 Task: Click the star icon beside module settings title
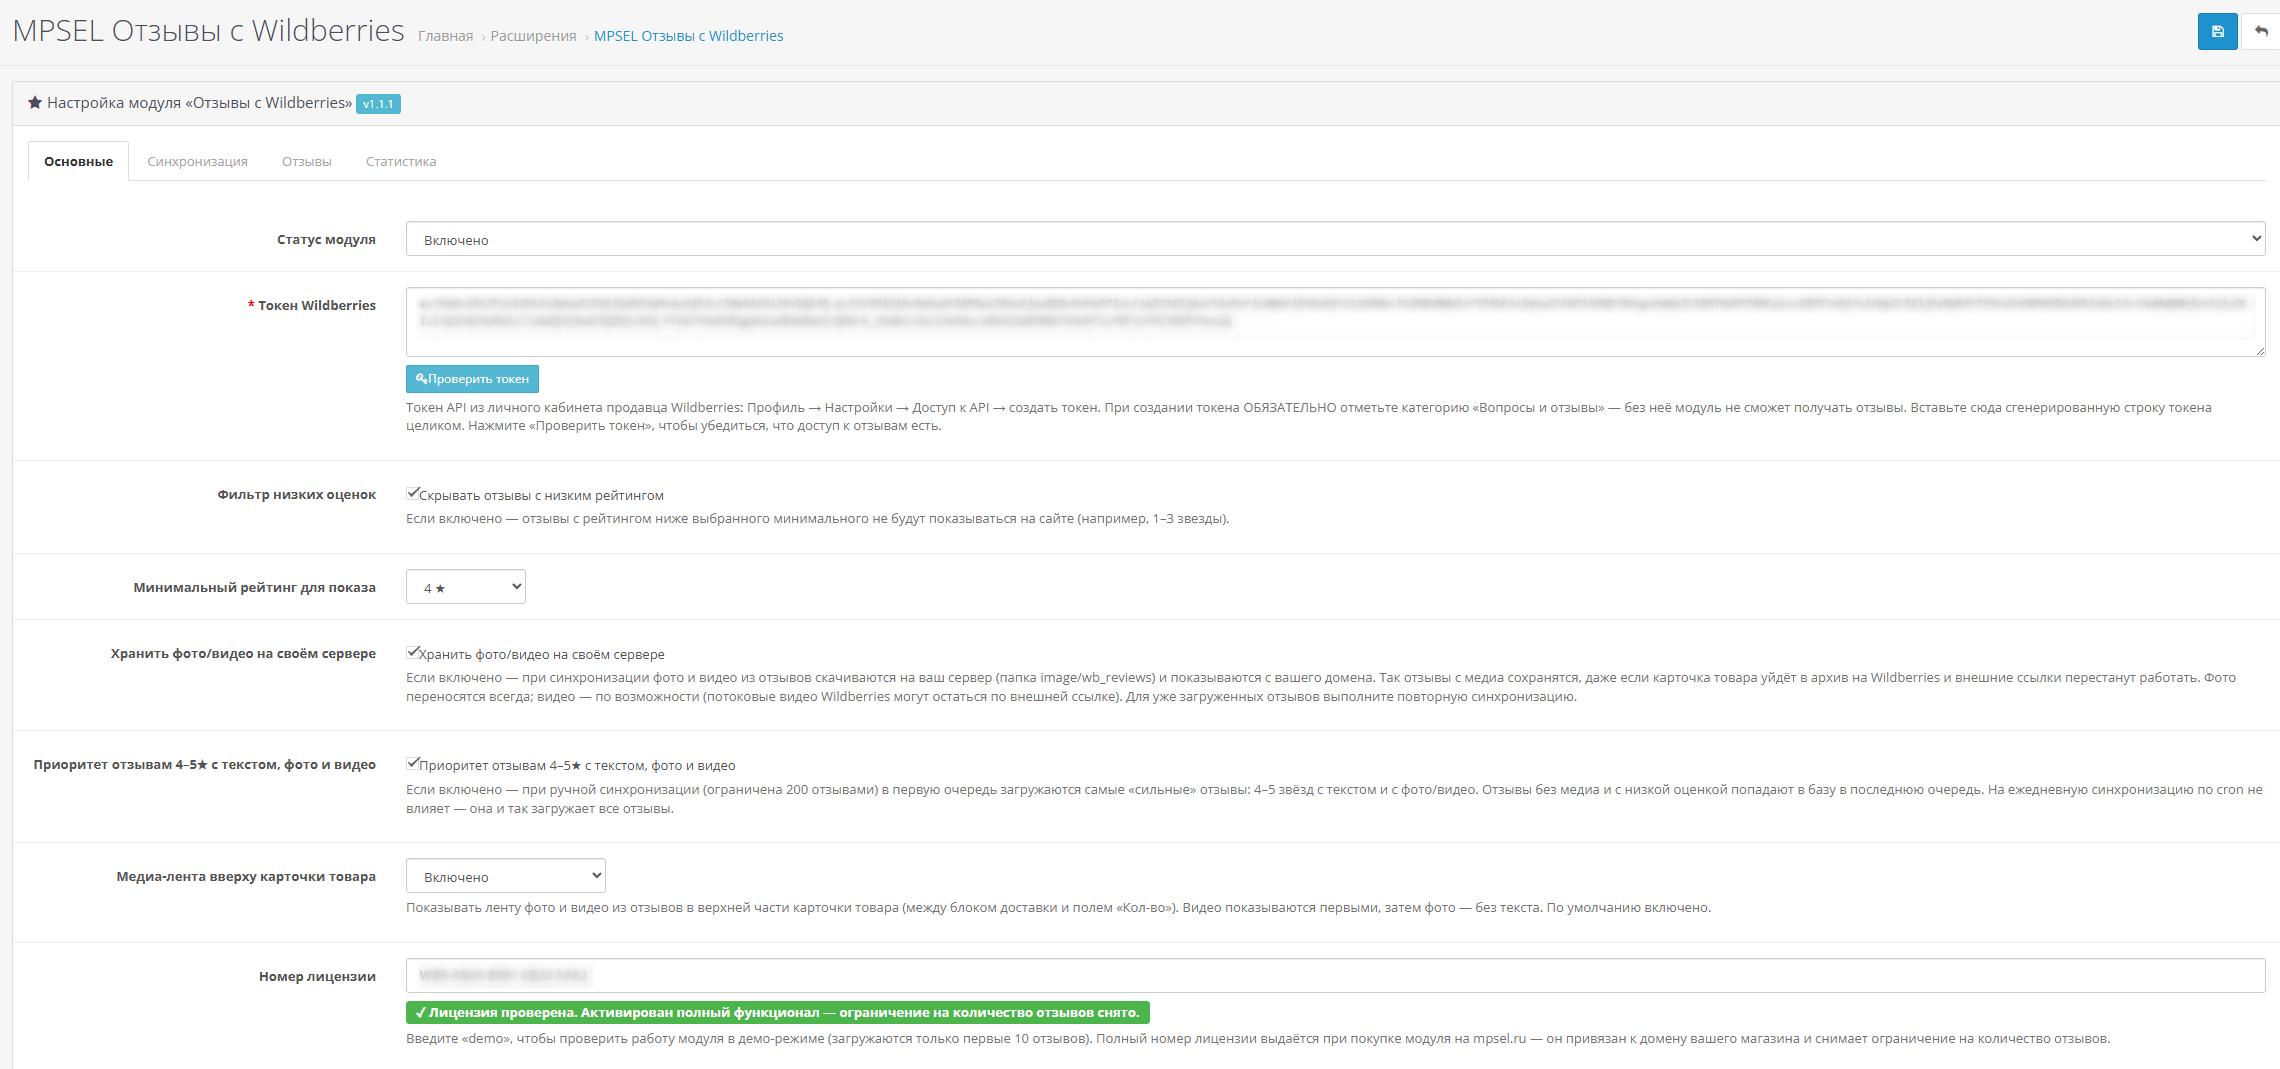(x=35, y=102)
